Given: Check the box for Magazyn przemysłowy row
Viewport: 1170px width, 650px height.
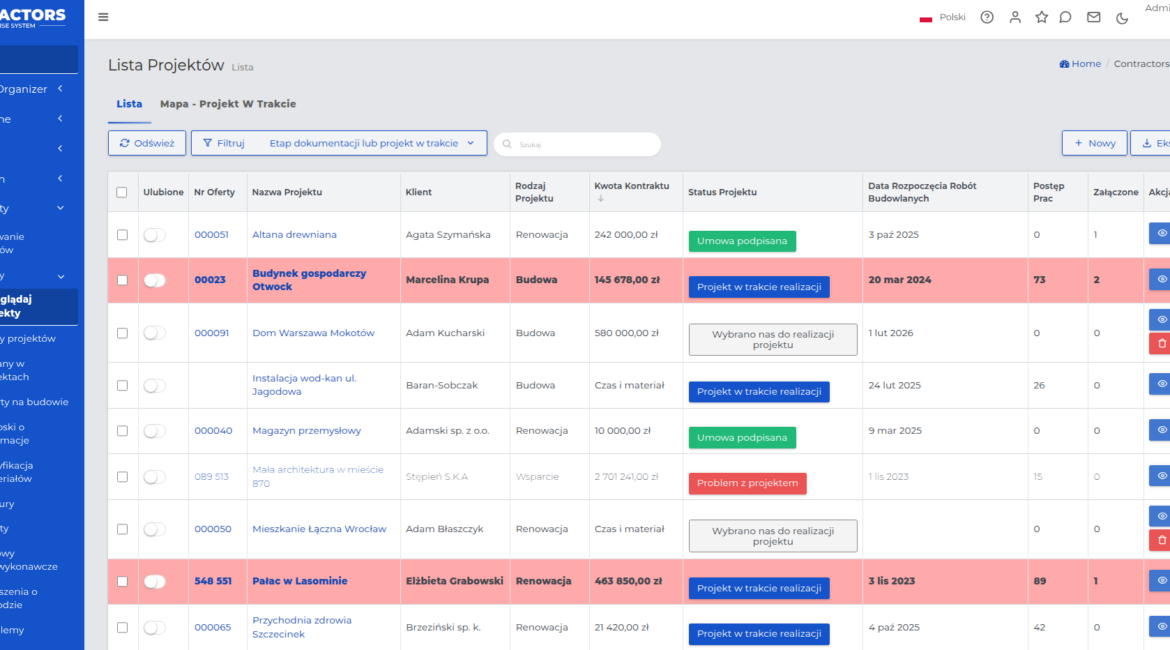Looking at the screenshot, I should [x=122, y=431].
